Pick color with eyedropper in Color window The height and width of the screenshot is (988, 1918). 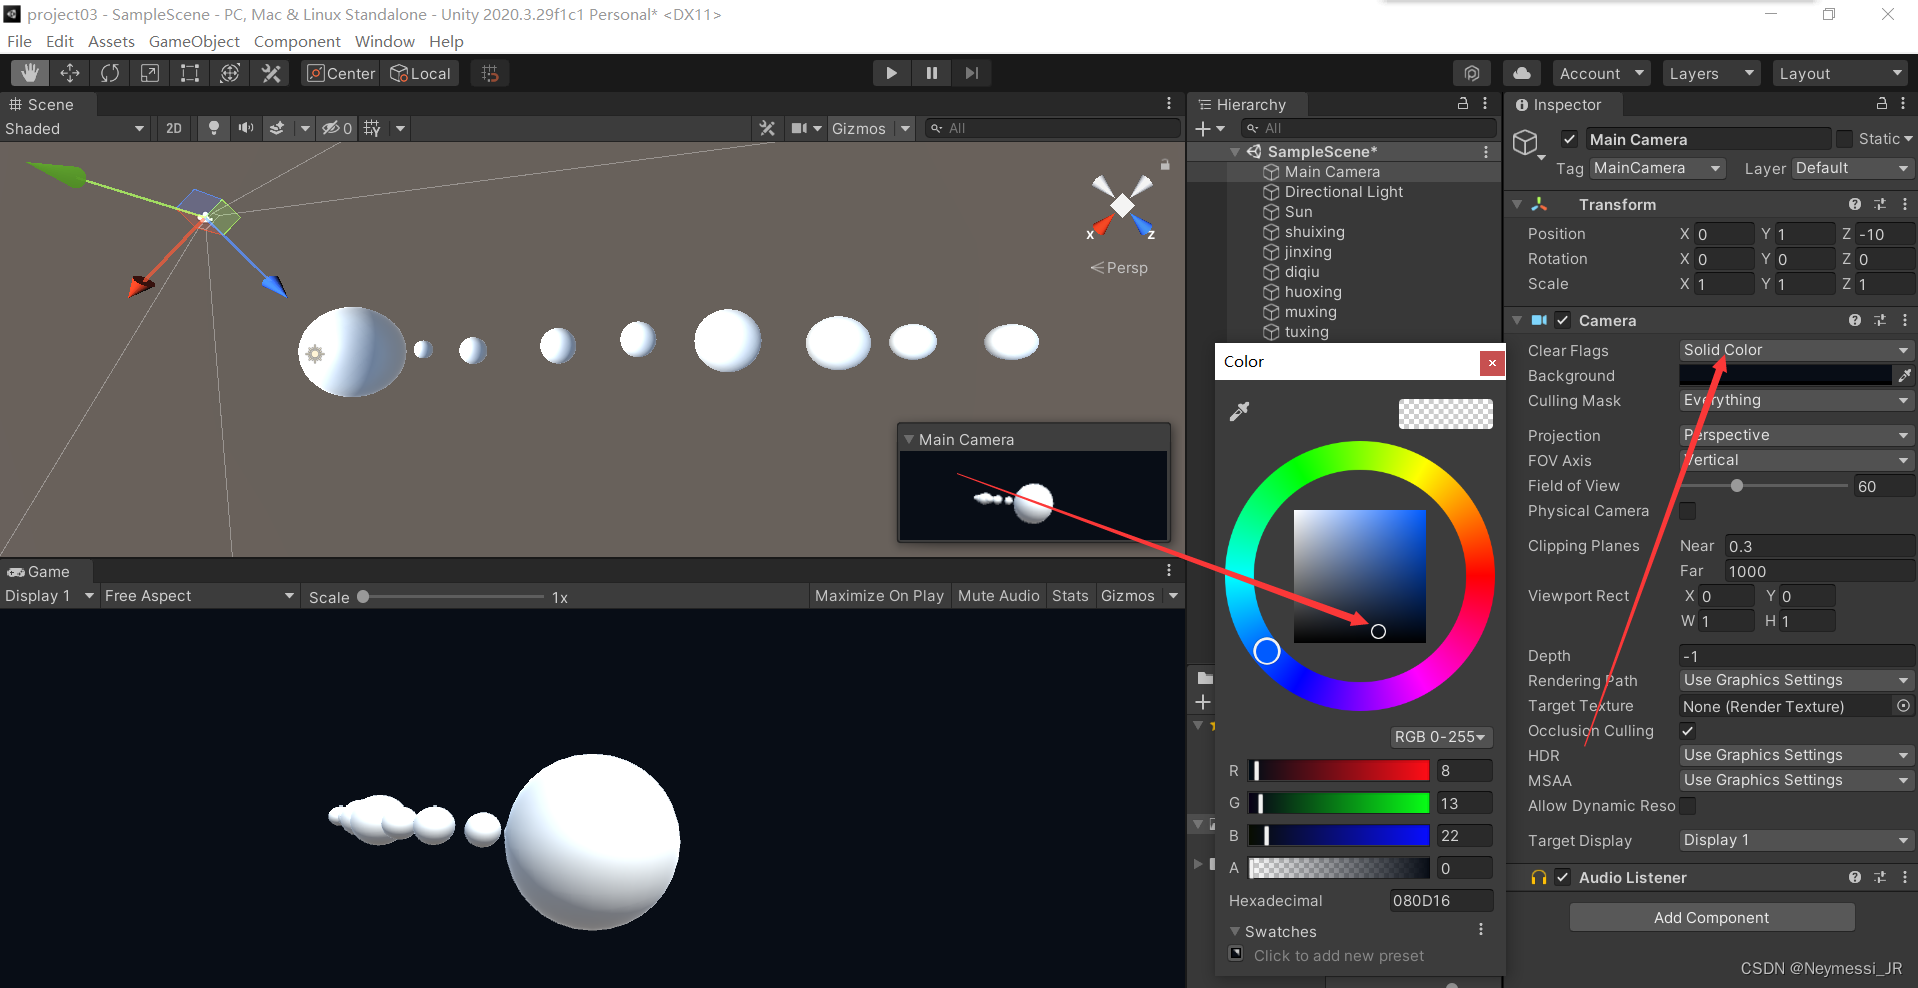(x=1240, y=411)
